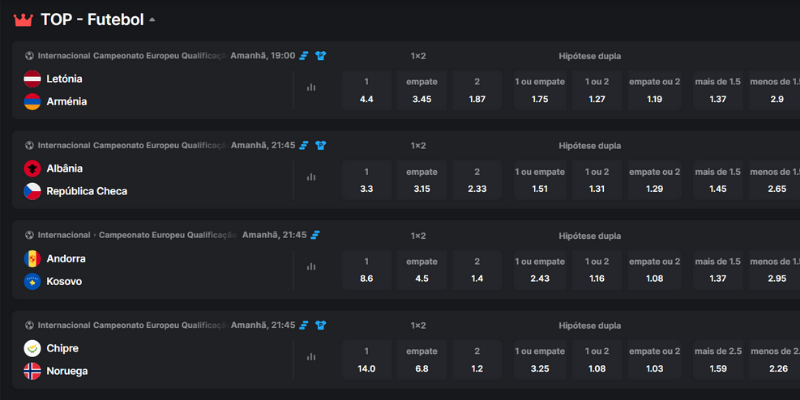
Task: Click the crown icon beside TOP - Futebol
Action: [24, 20]
